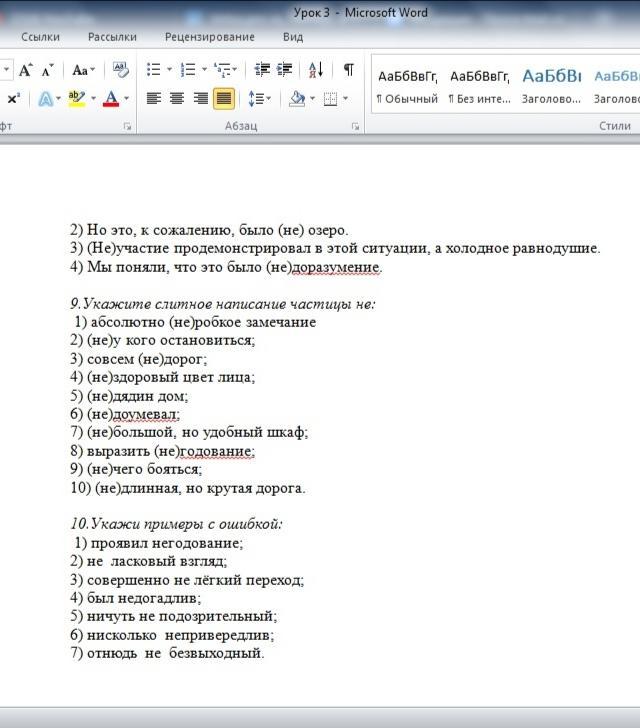Click the line 'совершенно не лёгкий переход'
Image resolution: width=640 pixels, height=728 pixels.
[x=196, y=580]
